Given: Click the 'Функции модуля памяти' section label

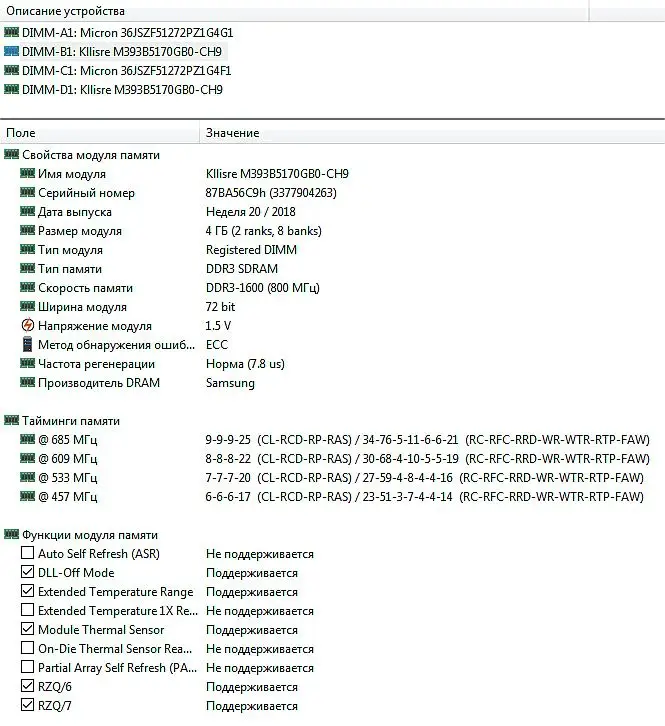Looking at the screenshot, I should 90,535.
